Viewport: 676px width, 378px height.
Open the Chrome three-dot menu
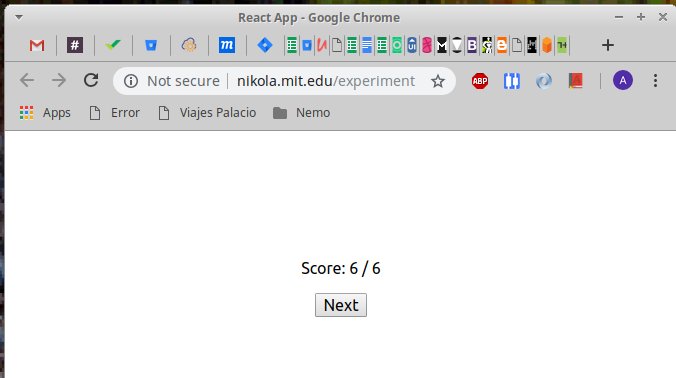coord(655,81)
